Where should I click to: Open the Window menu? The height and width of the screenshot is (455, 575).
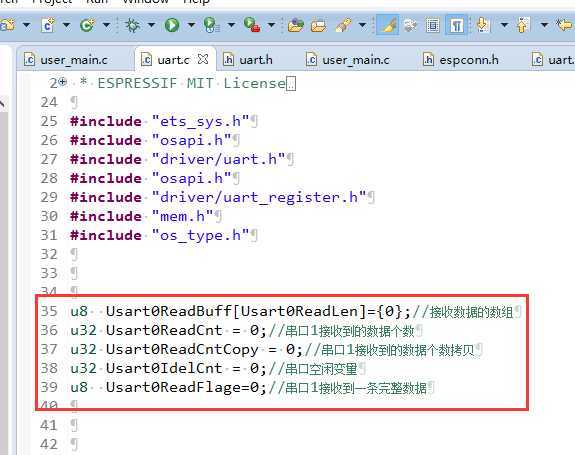coord(146,1)
